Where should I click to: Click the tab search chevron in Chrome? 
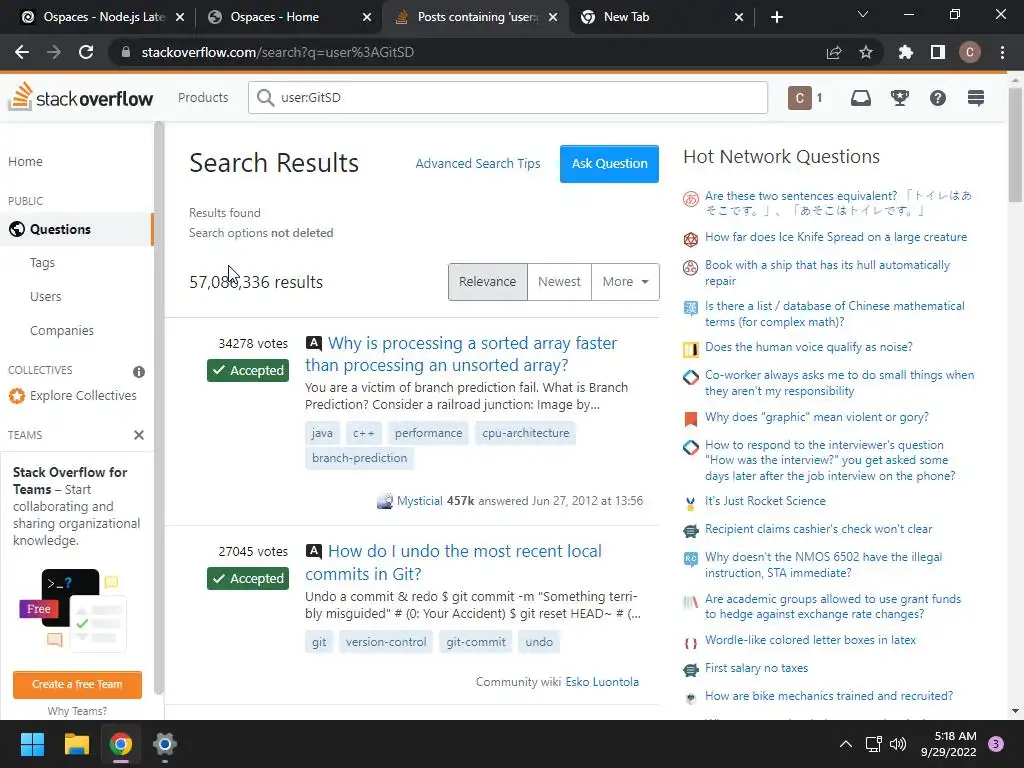[x=863, y=14]
